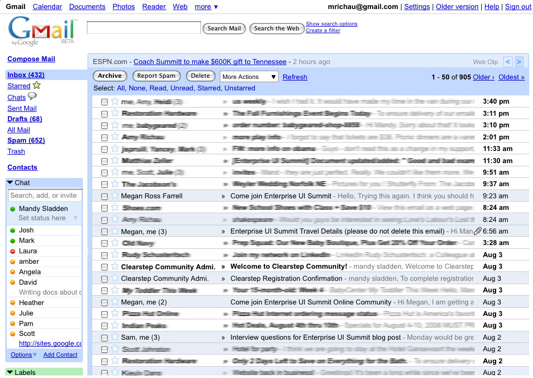Click Mark's green status dot

point(13,241)
